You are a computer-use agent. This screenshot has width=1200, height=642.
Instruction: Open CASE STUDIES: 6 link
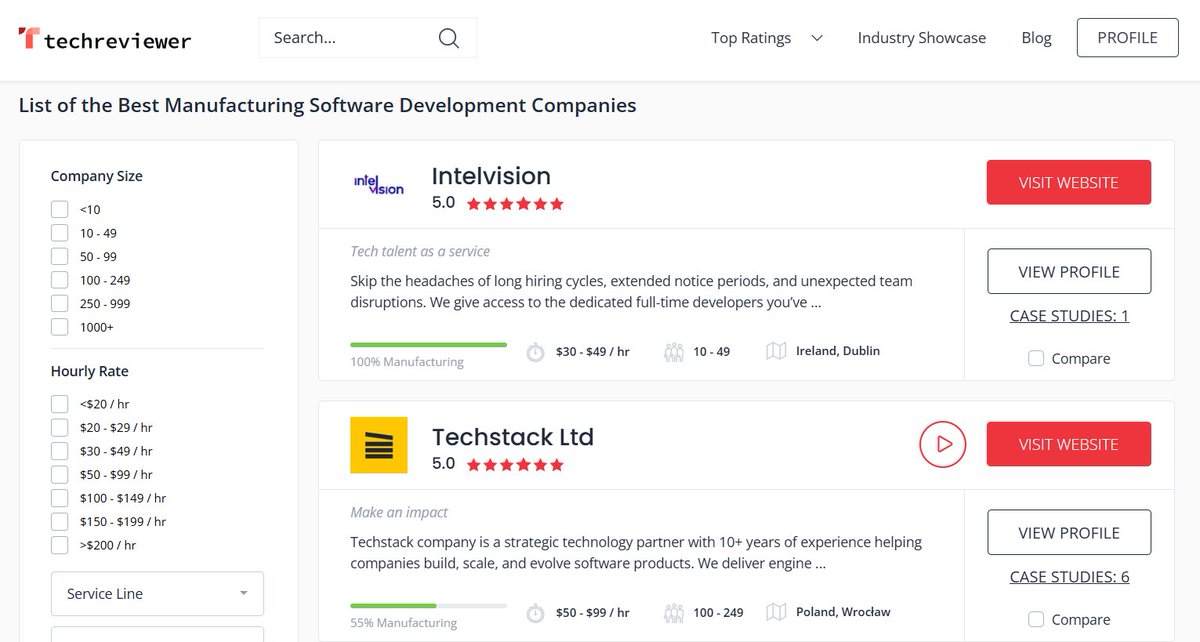[x=1069, y=577]
